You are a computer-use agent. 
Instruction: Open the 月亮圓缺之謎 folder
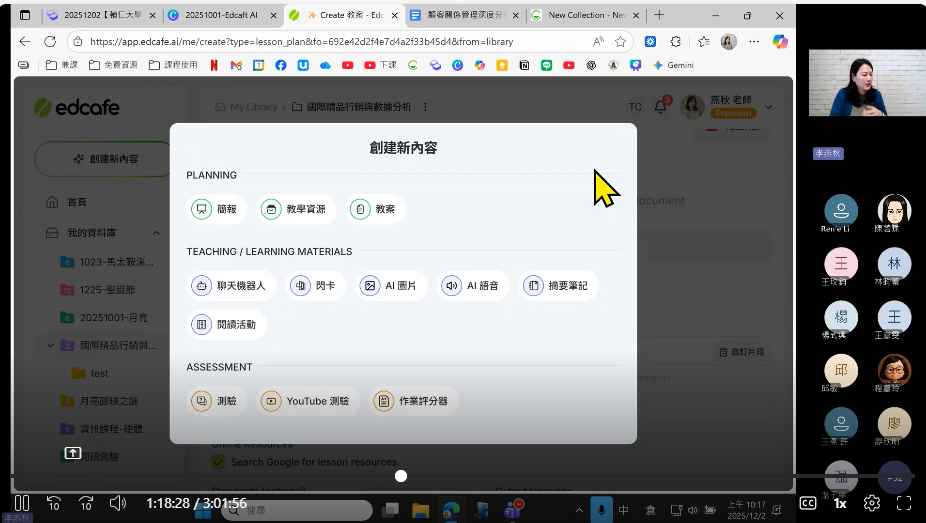tap(99, 401)
